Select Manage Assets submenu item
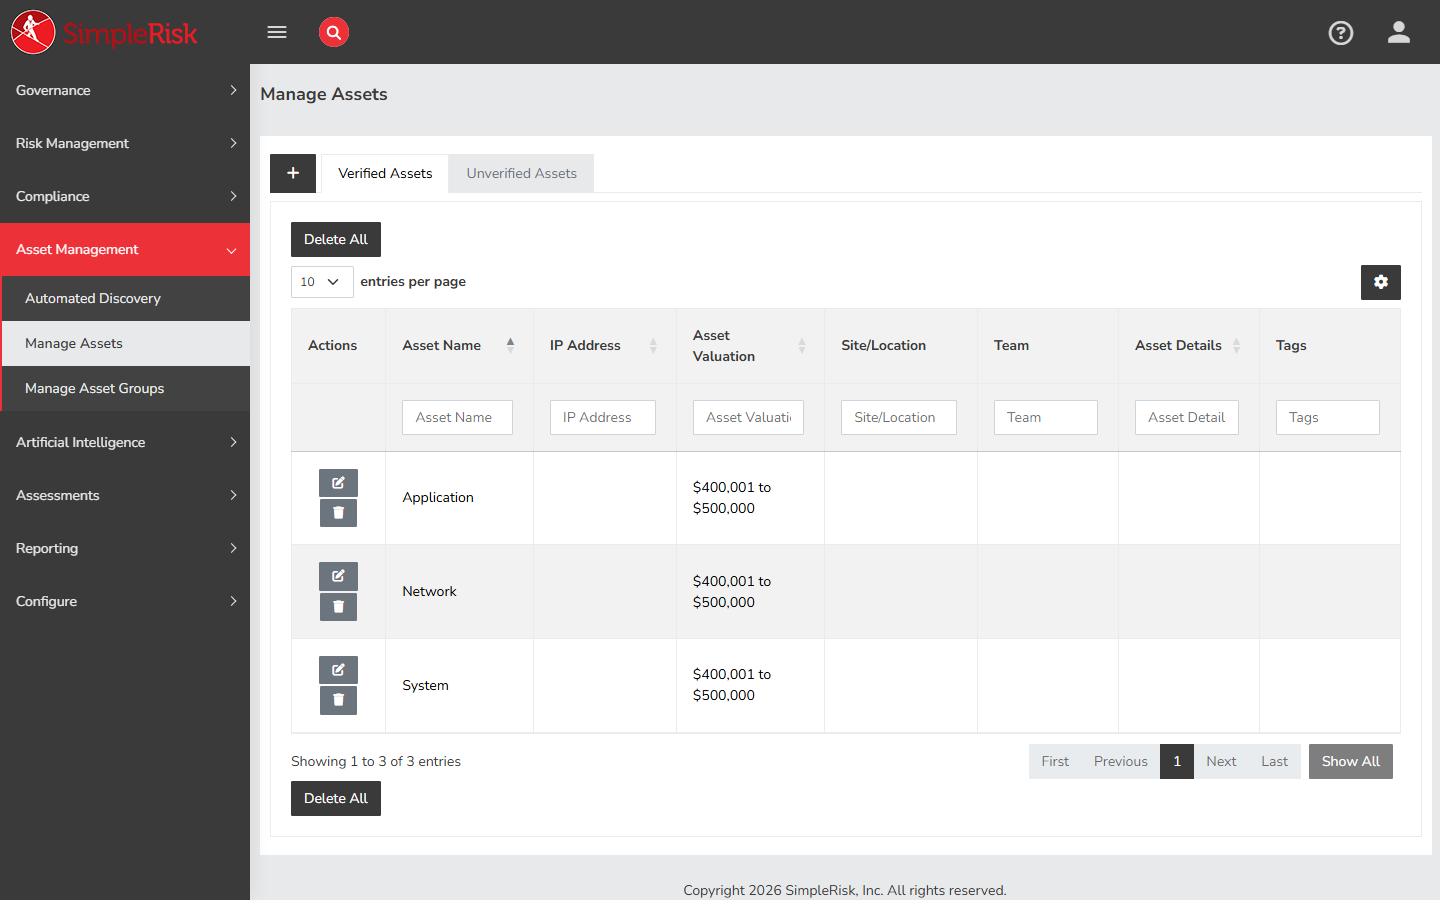 tap(126, 343)
